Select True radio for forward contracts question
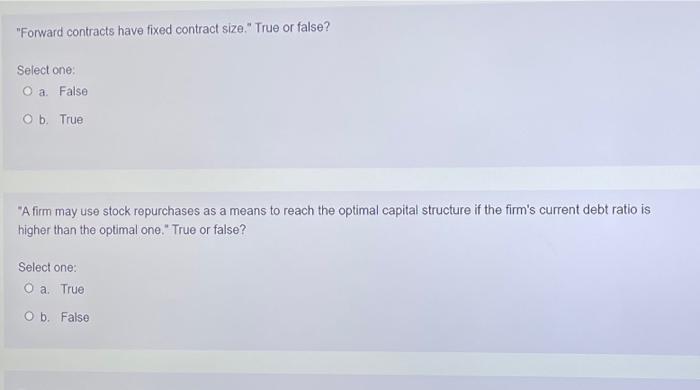This screenshot has width=700, height=390. point(28,119)
